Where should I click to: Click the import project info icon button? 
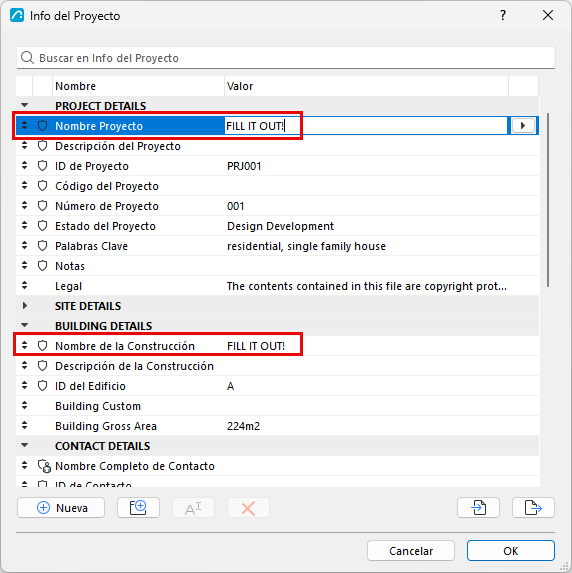[478, 508]
